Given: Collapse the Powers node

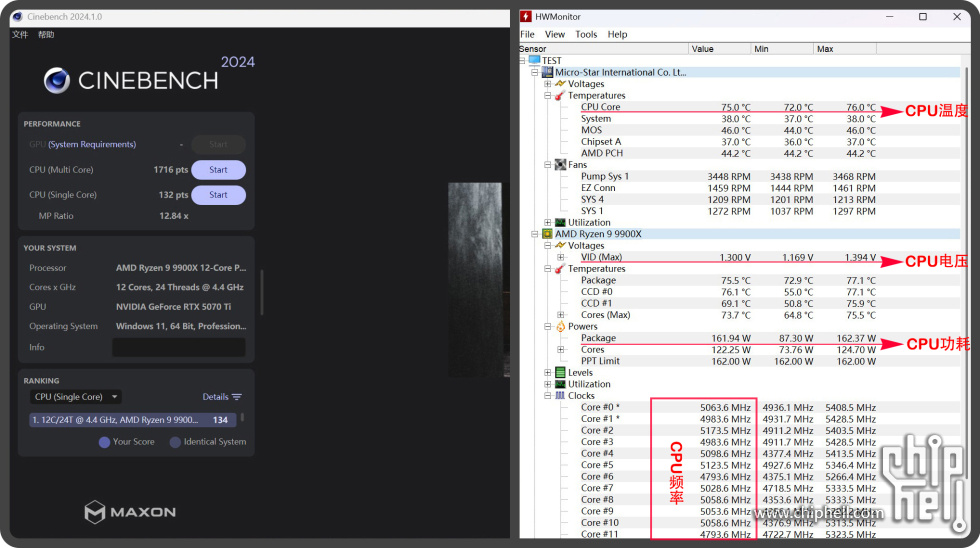Looking at the screenshot, I should coord(548,326).
